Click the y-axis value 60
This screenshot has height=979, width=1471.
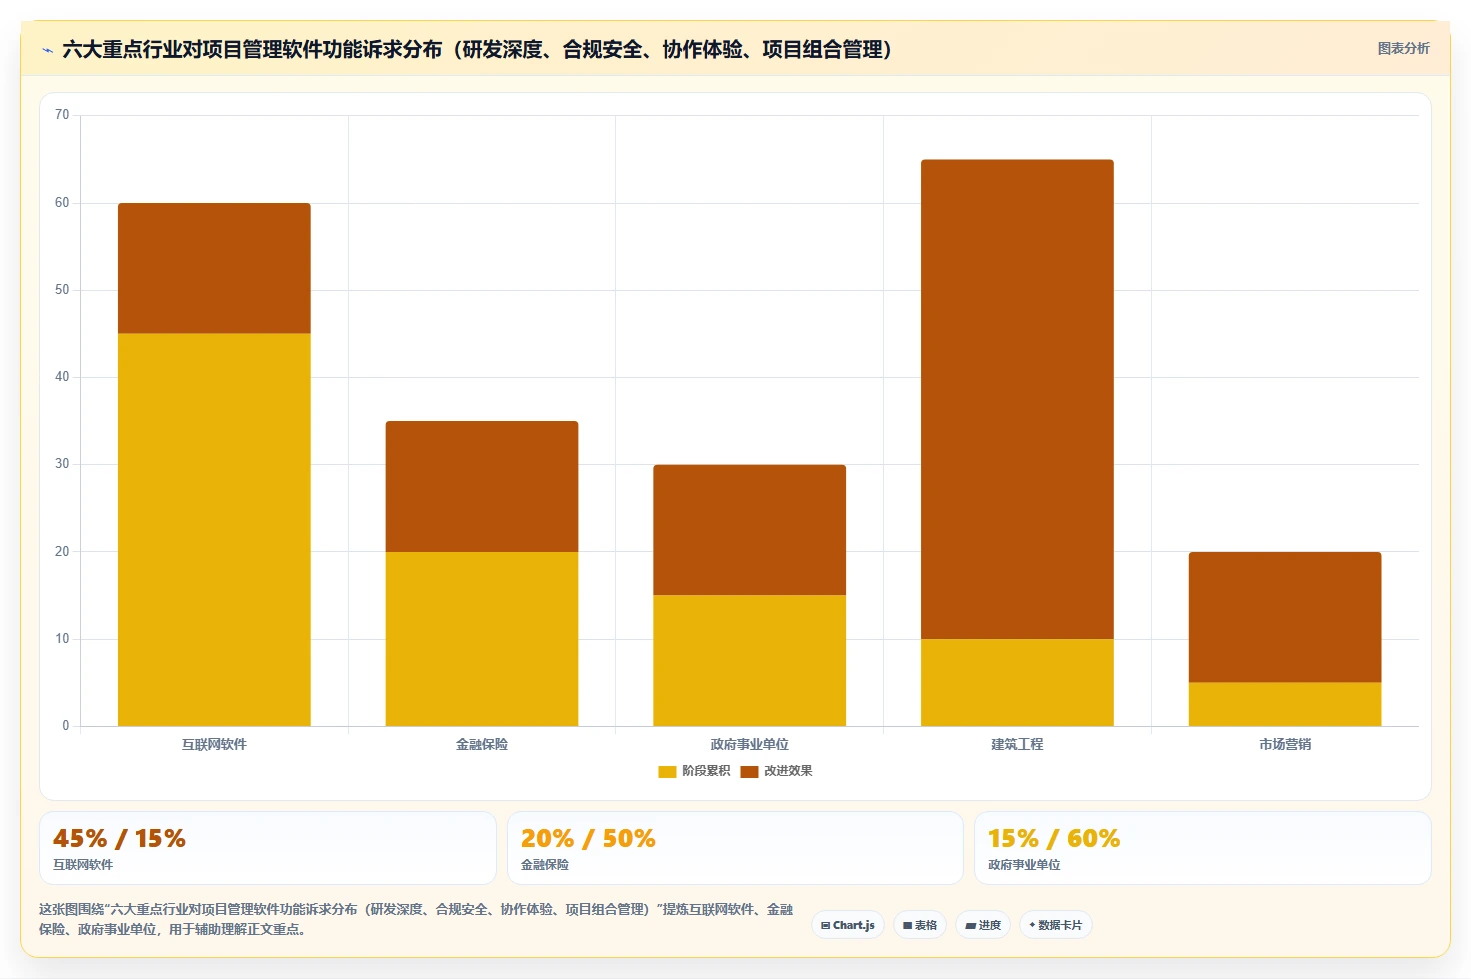[62, 203]
